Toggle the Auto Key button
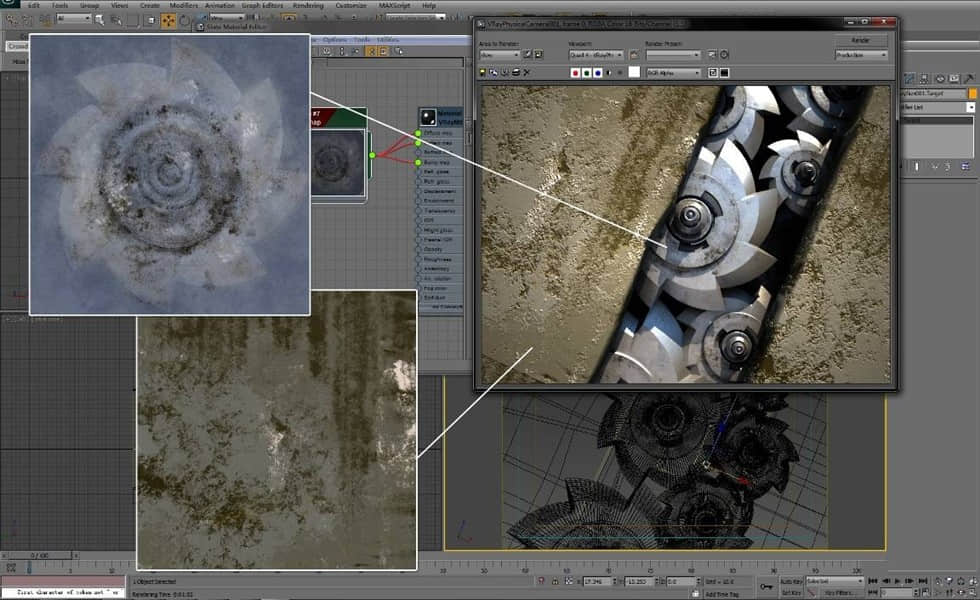The width and height of the screenshot is (980, 600). (791, 581)
